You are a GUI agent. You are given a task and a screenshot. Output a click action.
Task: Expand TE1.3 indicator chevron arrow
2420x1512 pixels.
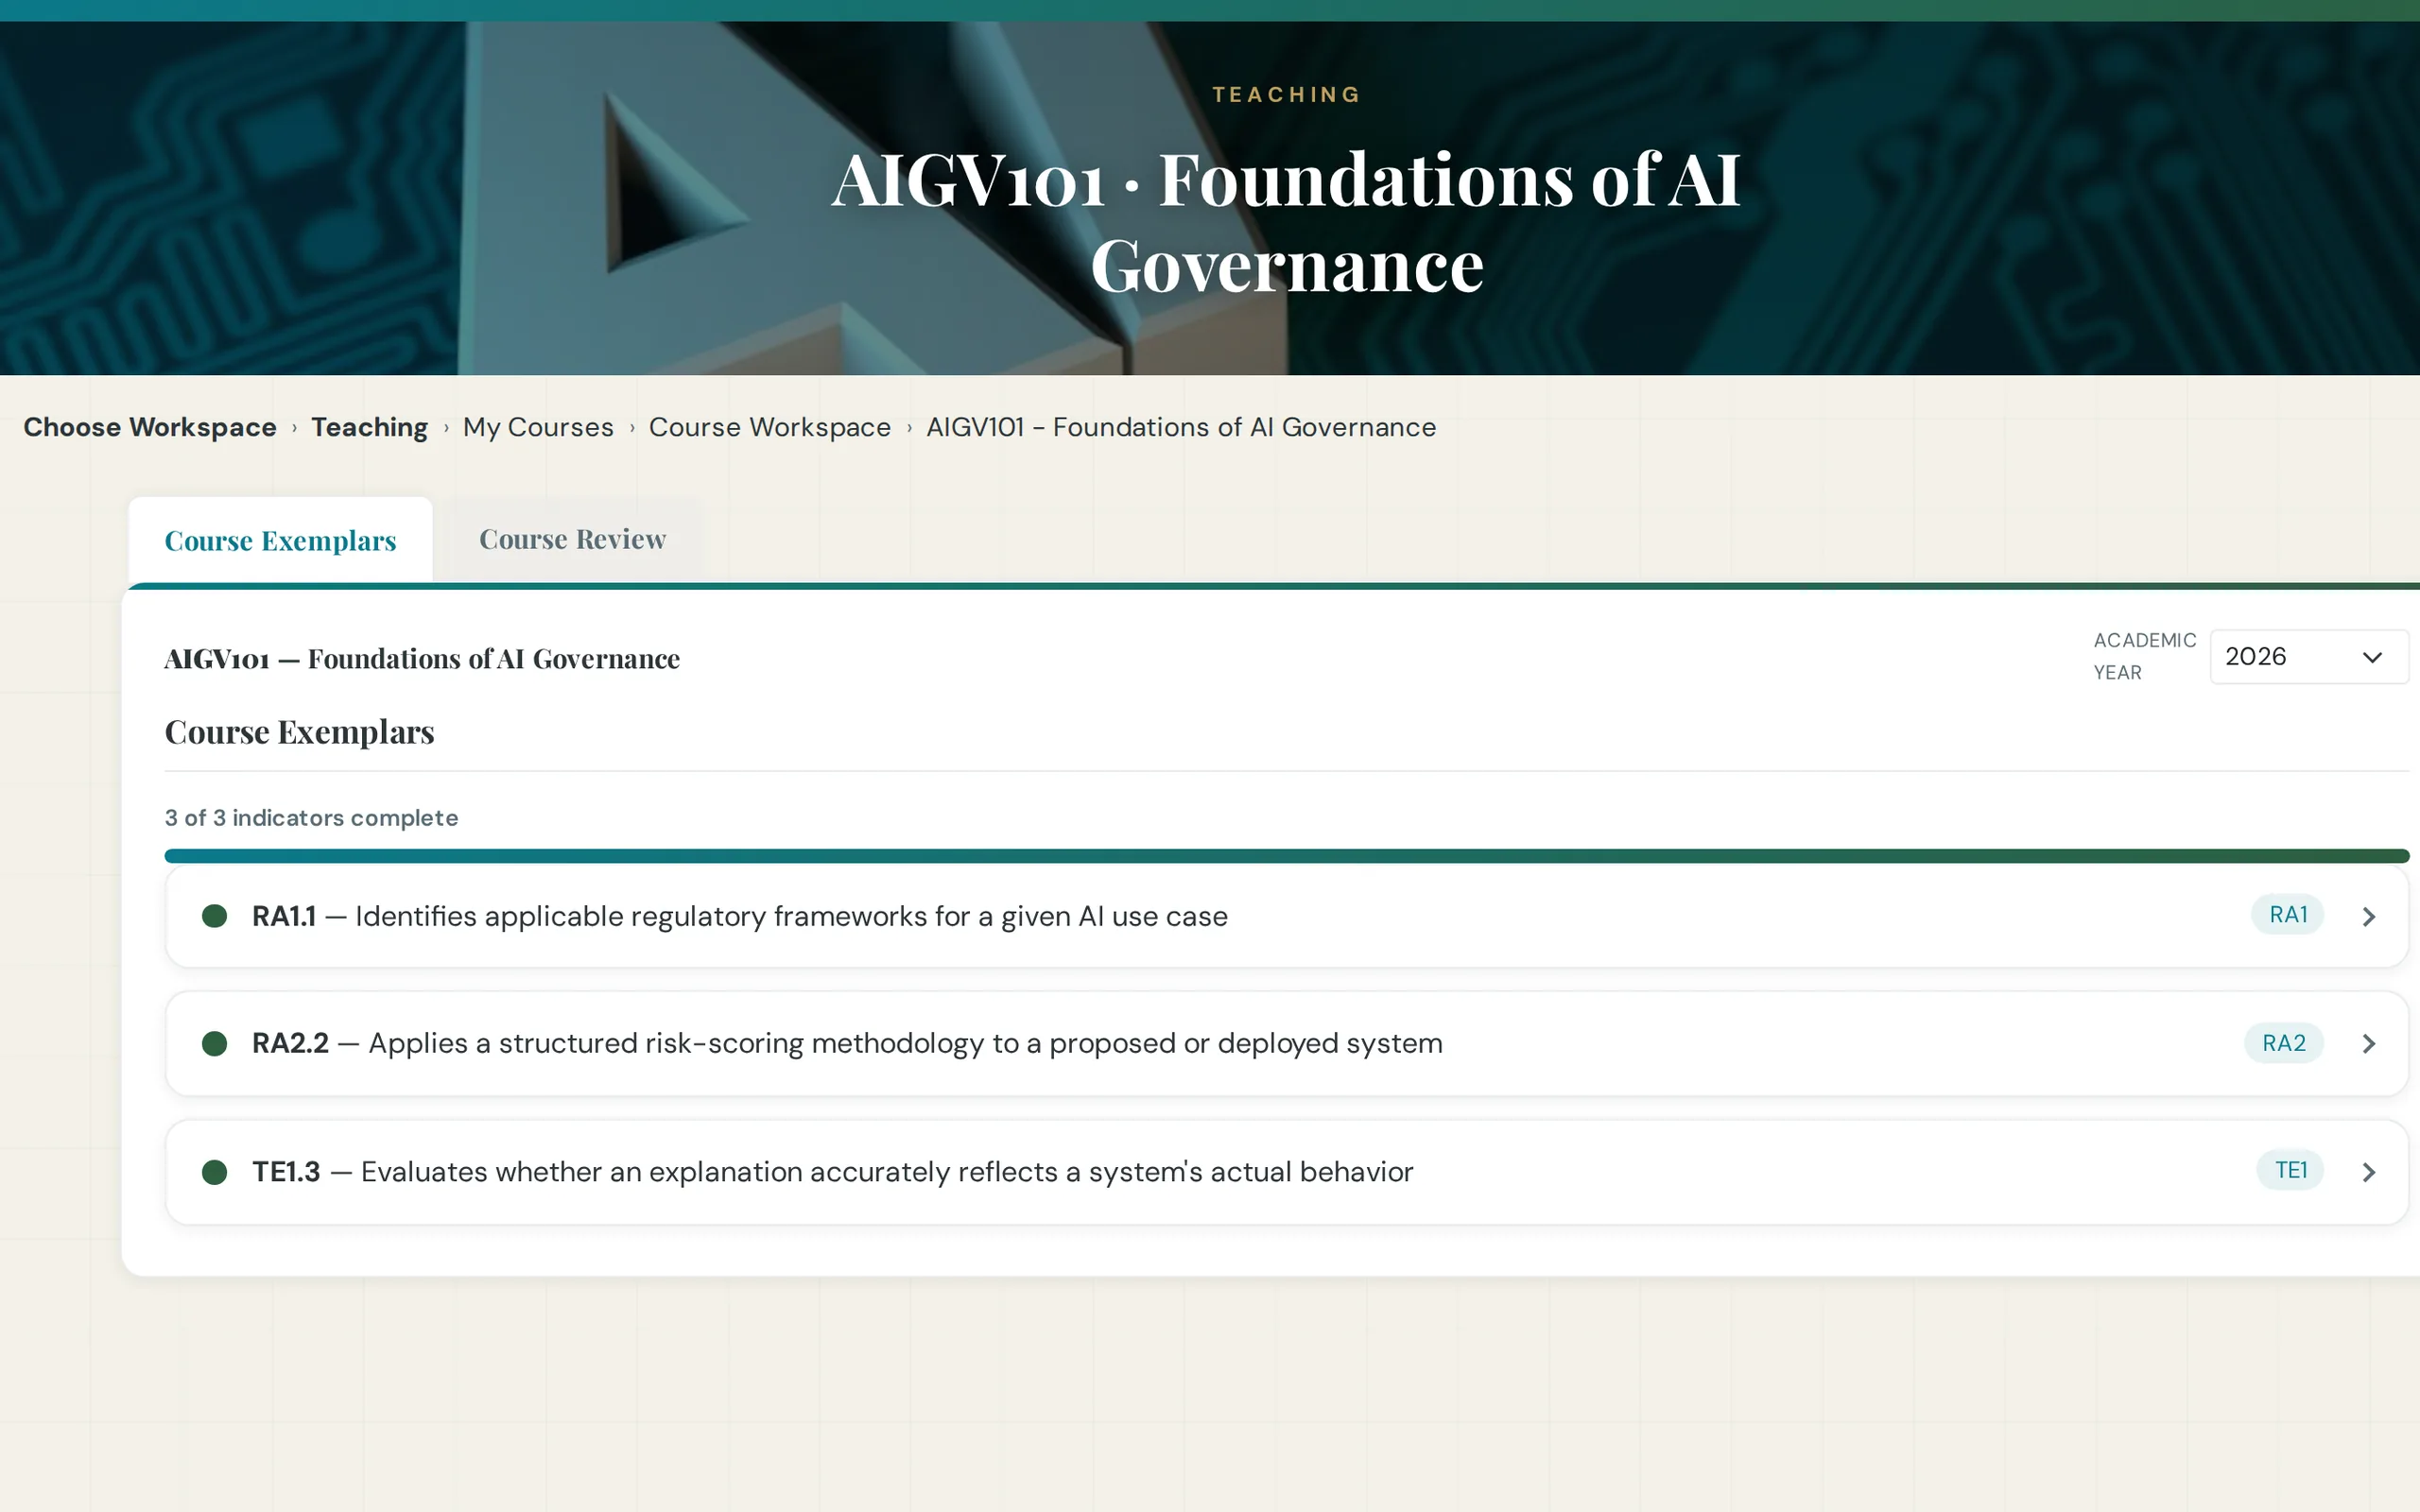coord(2368,1171)
